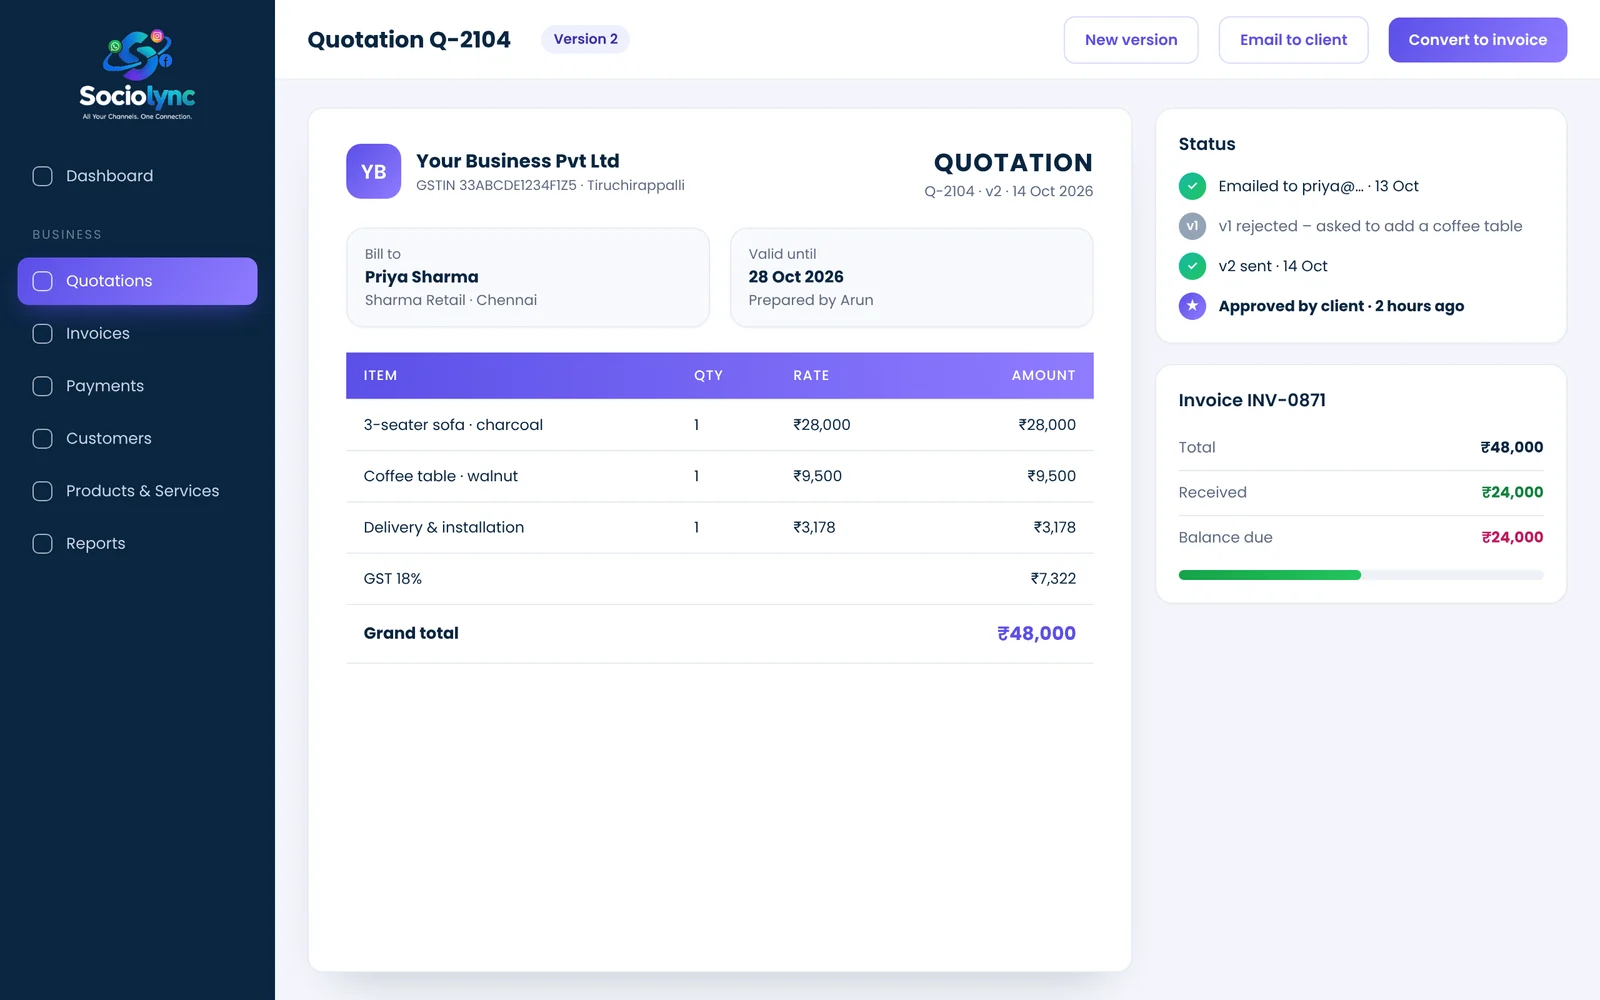Click the Version 2 badge
Screen dimensions: 1600x1000
click(585, 39)
